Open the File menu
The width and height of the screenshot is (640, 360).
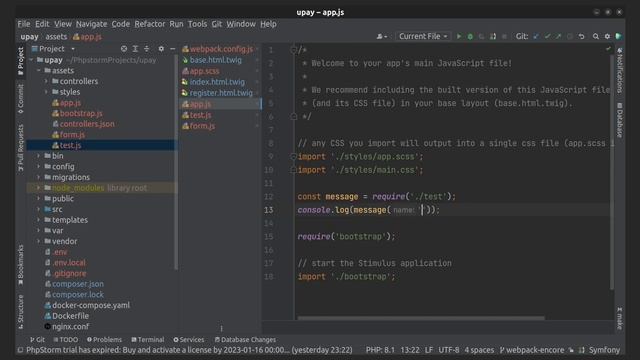24,24
